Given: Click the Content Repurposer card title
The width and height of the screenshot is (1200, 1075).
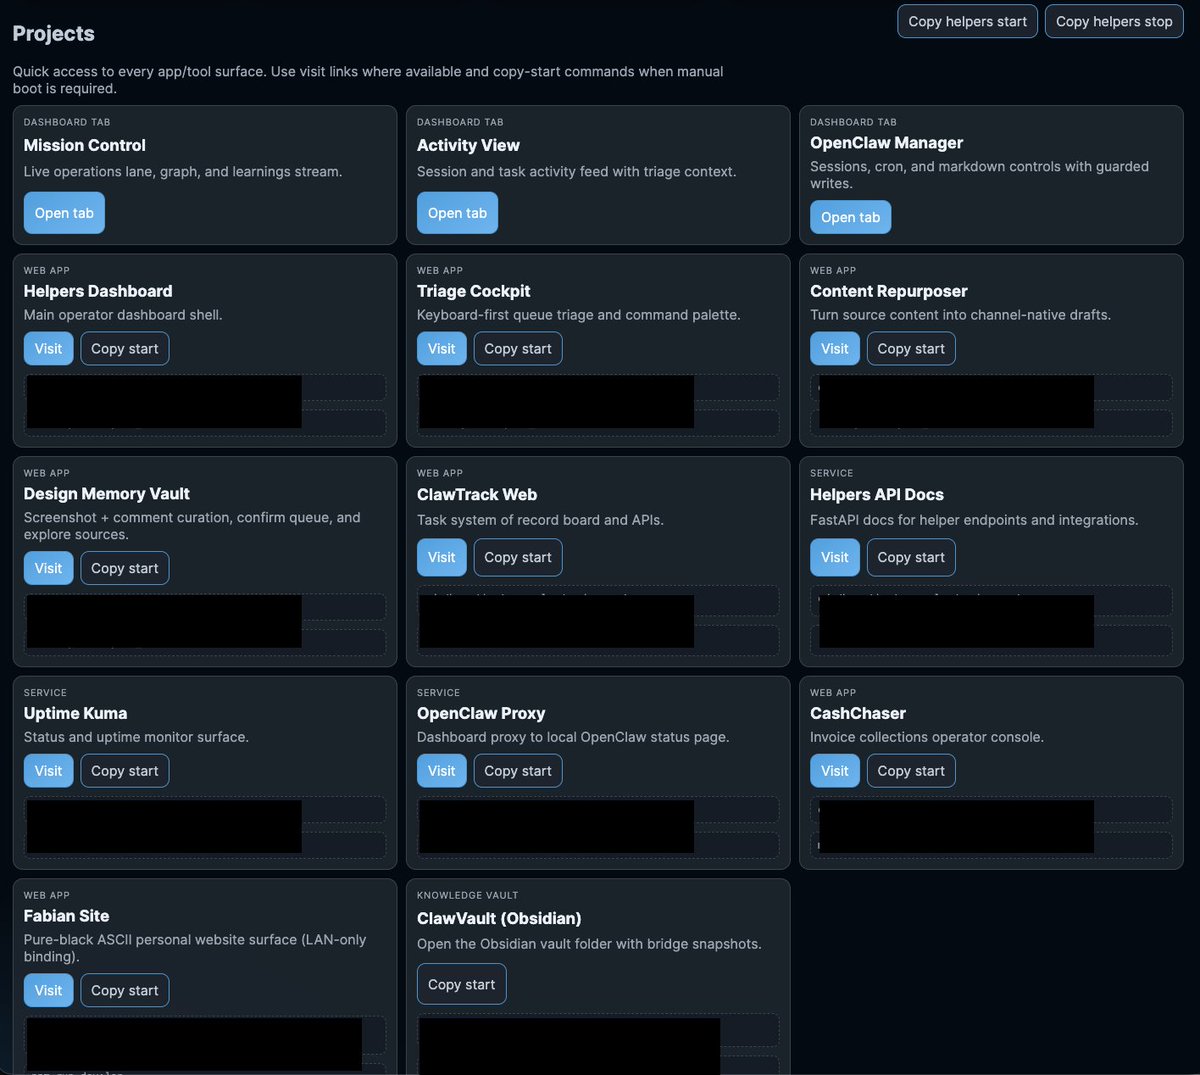Looking at the screenshot, I should 889,291.
